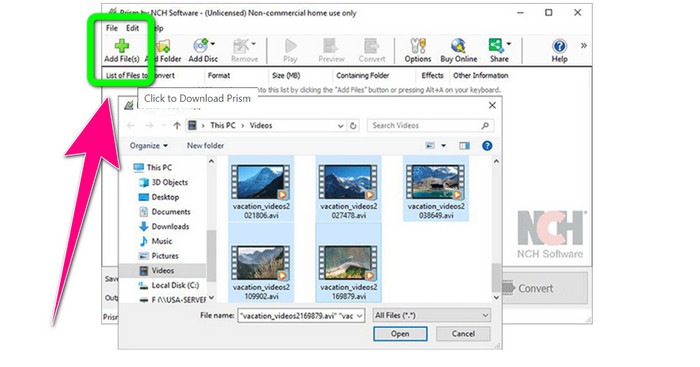Viewport: 700px width, 367px height.
Task: Open the Share dropdown arrow
Action: point(509,44)
